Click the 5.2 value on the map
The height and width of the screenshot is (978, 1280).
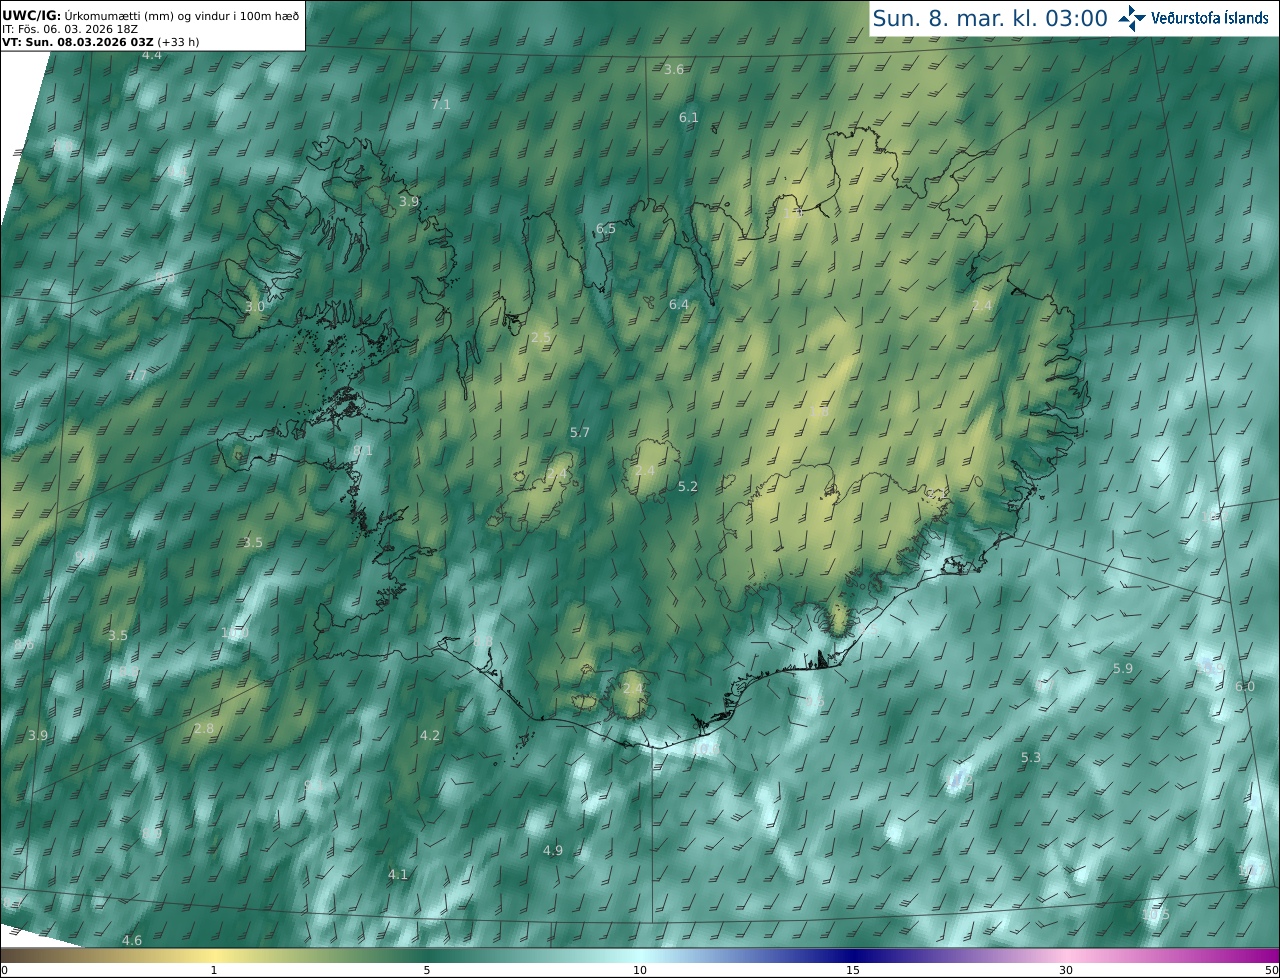(688, 486)
